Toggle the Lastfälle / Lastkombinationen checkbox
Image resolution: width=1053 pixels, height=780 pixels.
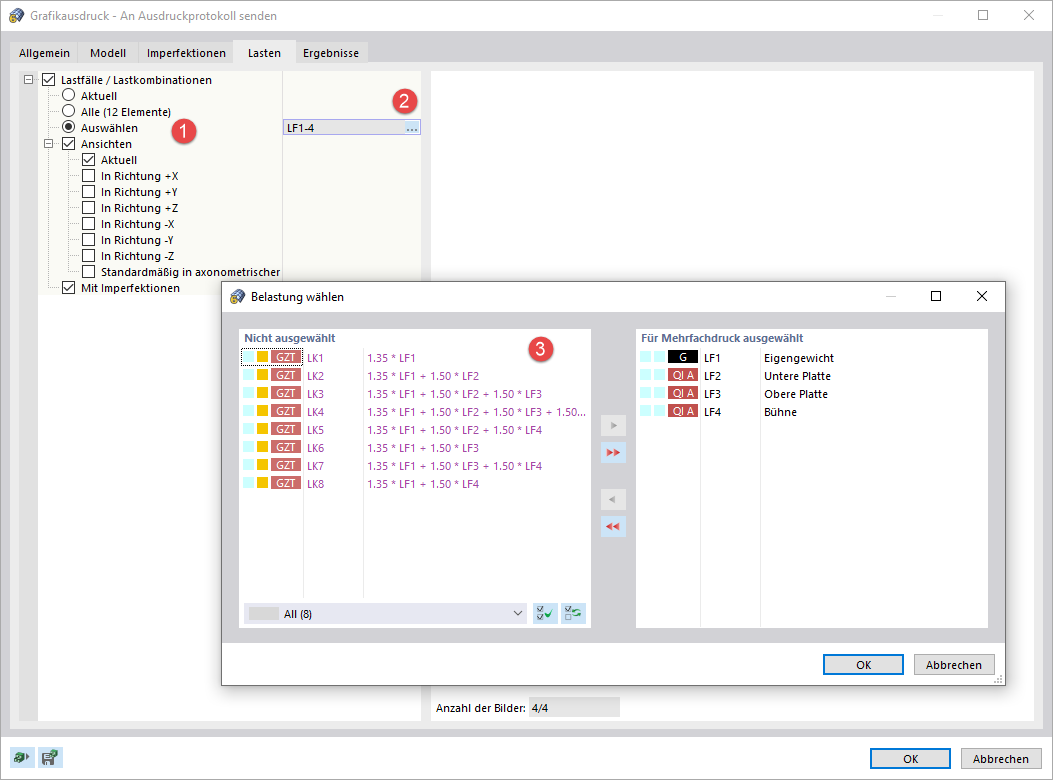(x=48, y=79)
